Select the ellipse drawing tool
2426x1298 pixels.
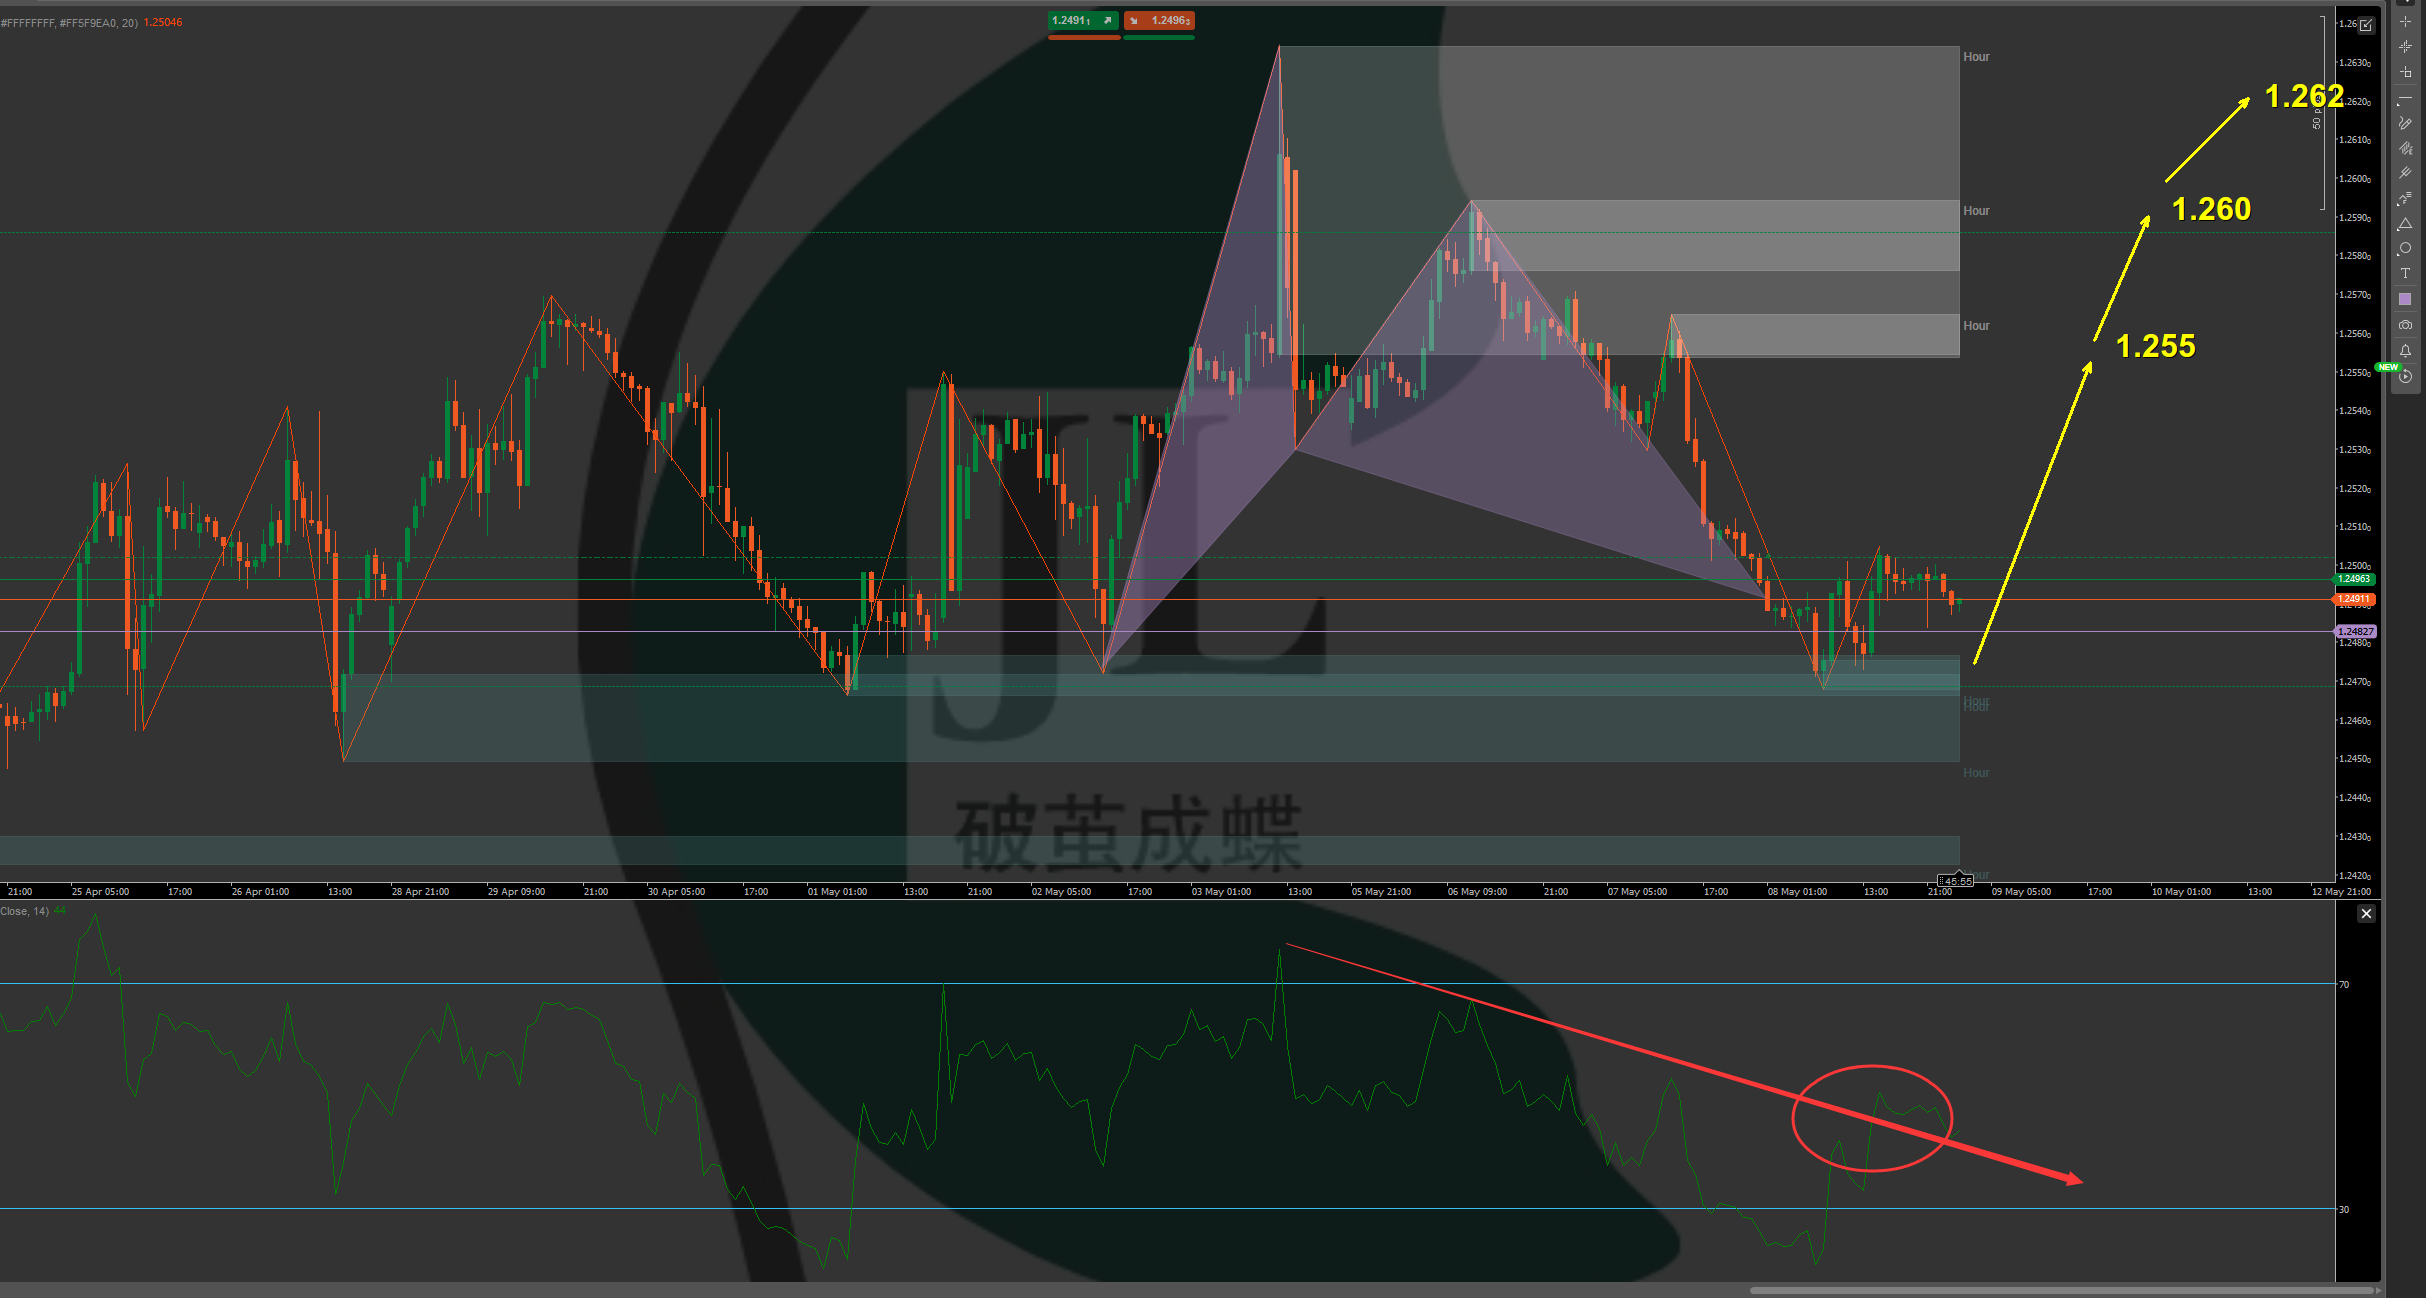[x=2405, y=248]
